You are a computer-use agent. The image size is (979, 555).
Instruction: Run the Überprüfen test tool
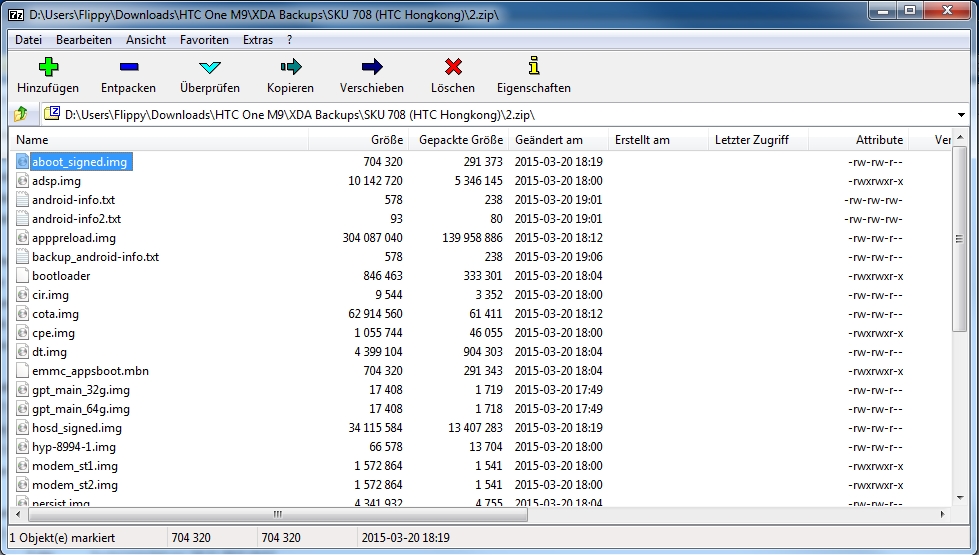point(210,68)
